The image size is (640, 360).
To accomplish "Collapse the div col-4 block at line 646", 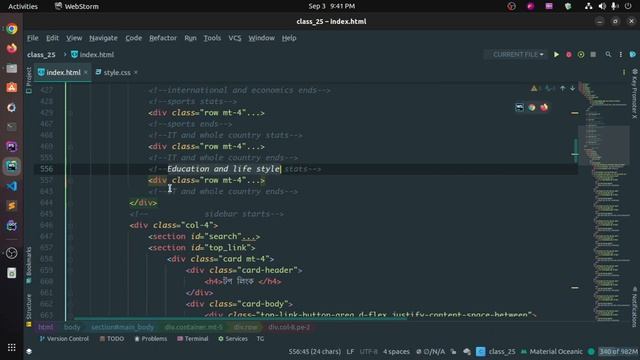I will point(71,225).
